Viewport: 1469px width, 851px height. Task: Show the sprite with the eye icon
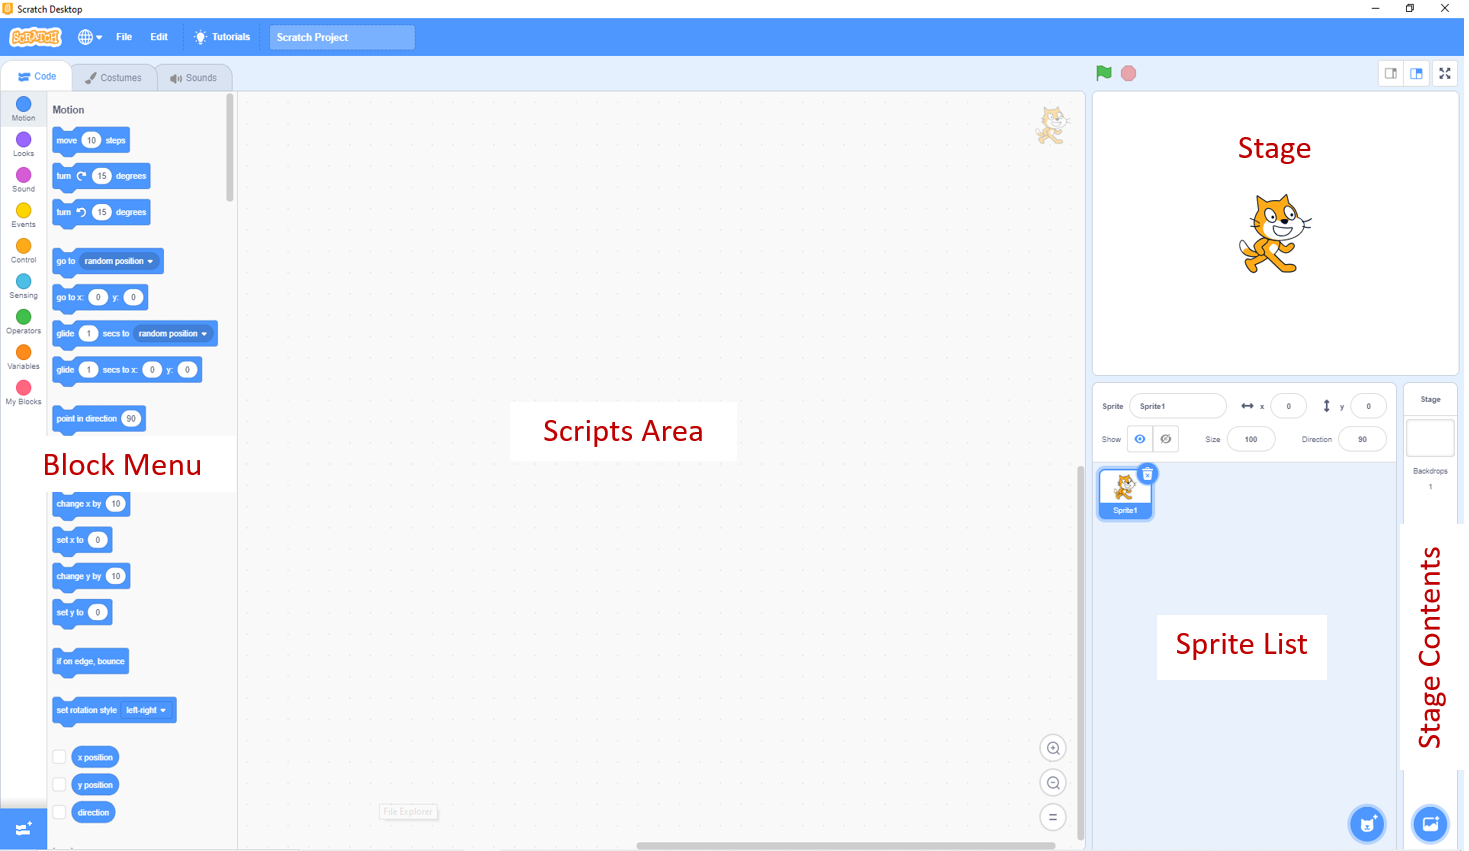coord(1140,439)
